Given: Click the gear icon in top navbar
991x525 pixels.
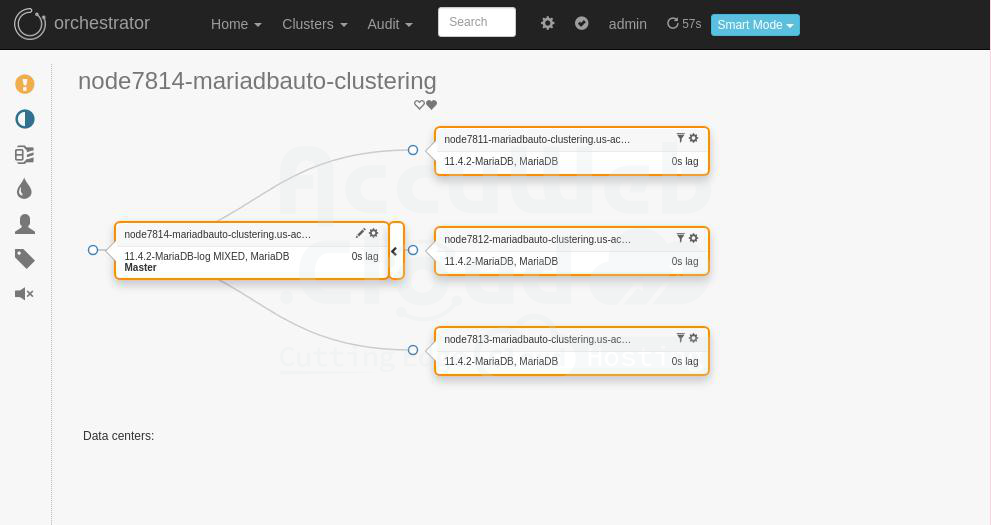Looking at the screenshot, I should pyautogui.click(x=547, y=23).
